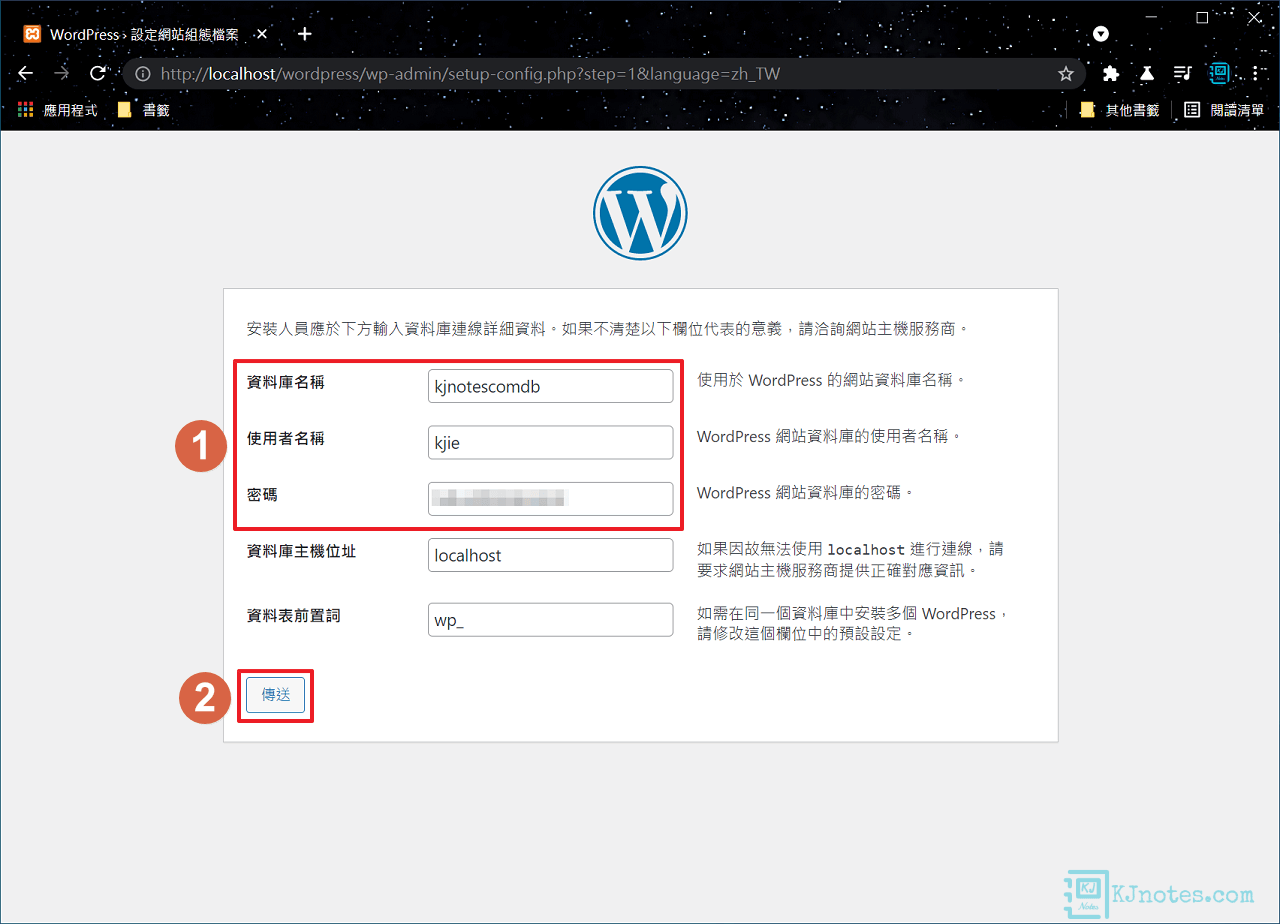Click the address bar URL

[x=470, y=74]
